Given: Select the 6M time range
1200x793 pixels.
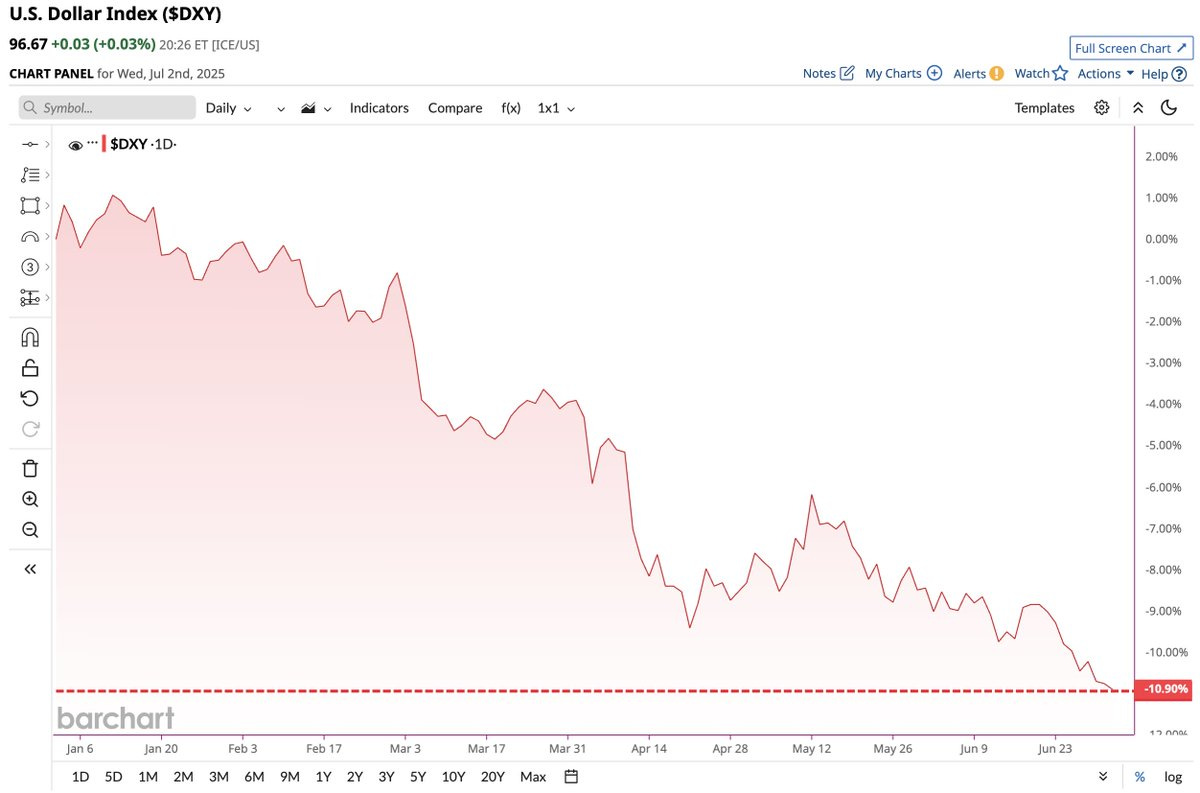Looking at the screenshot, I should coord(254,777).
